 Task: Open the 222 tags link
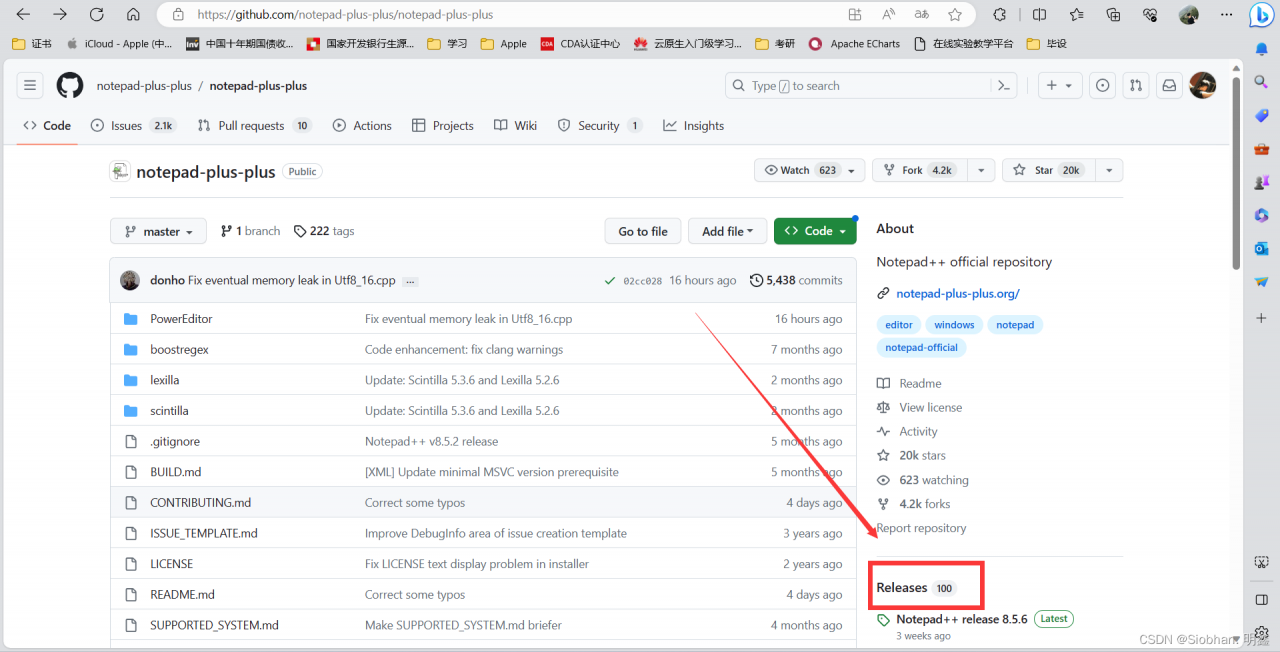click(x=324, y=231)
